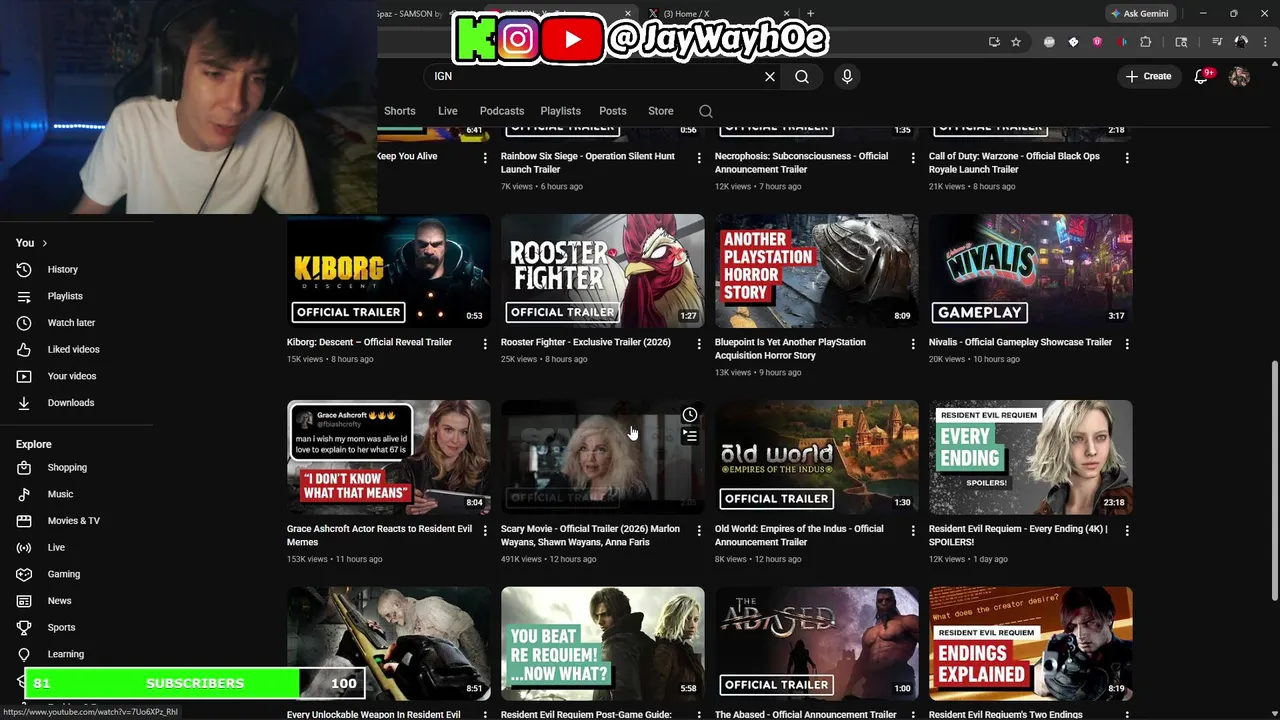Open the Endings Explained thumbnail
This screenshot has width=1280, height=720.
[x=1031, y=644]
